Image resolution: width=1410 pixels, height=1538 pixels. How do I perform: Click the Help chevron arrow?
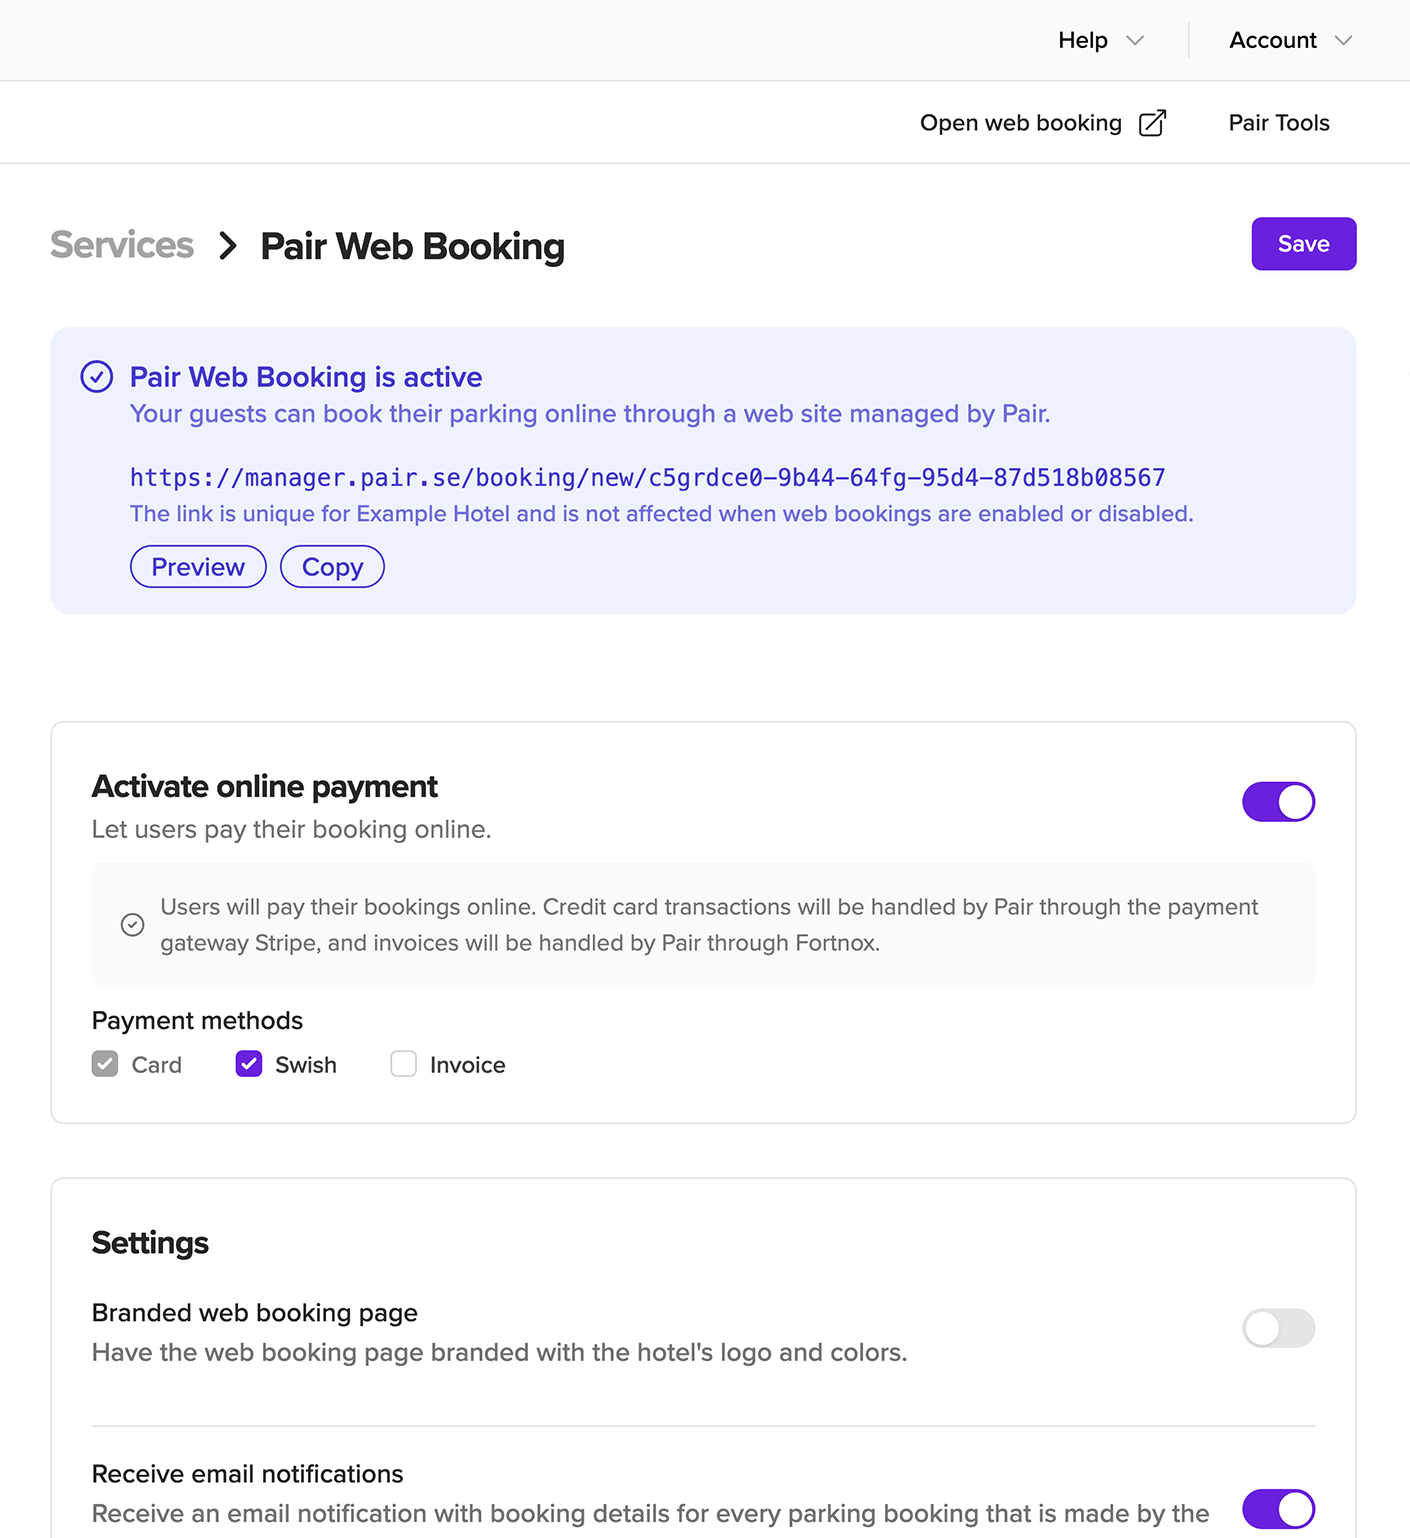1134,41
